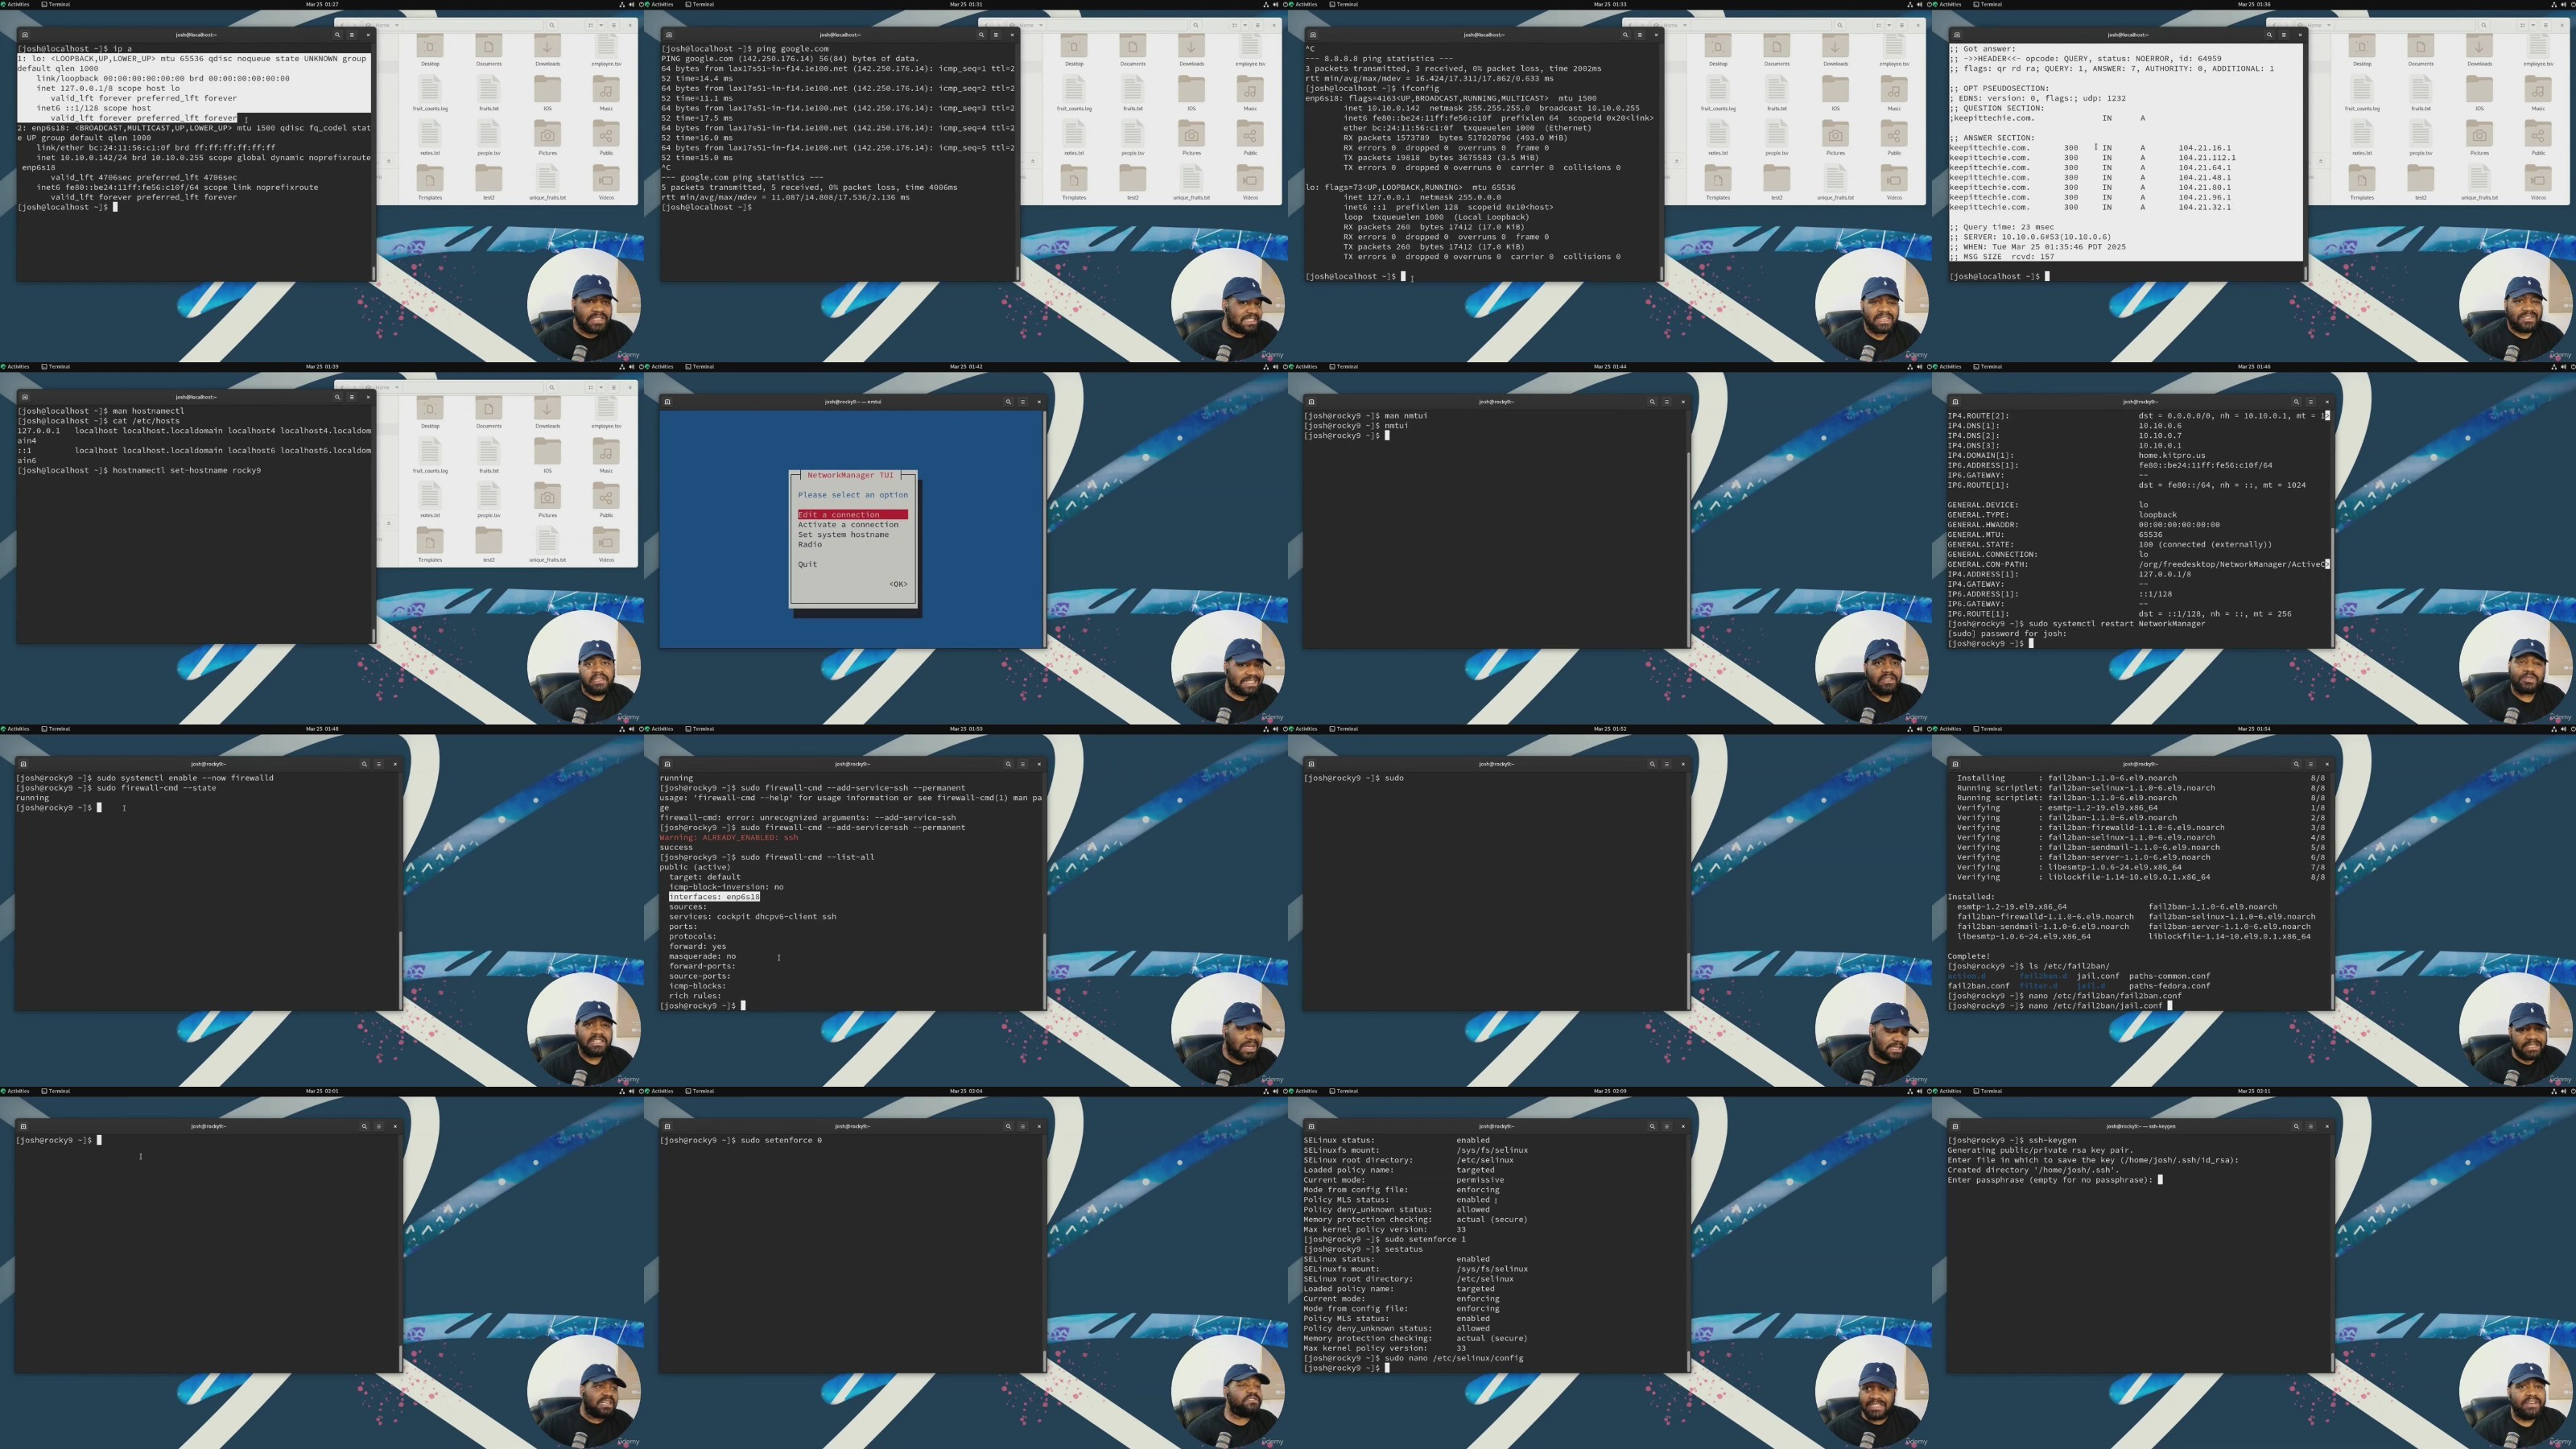2576x1449 pixels.
Task: Open the Videos folder behind the ifconfig terminal
Action: click(x=1894, y=183)
